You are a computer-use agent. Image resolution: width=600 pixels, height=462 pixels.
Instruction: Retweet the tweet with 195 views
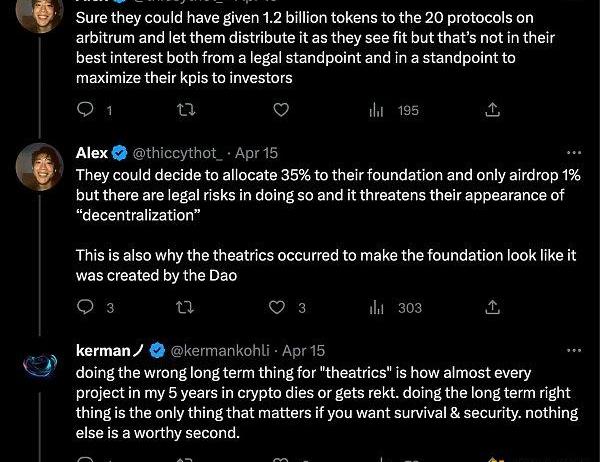tap(185, 110)
